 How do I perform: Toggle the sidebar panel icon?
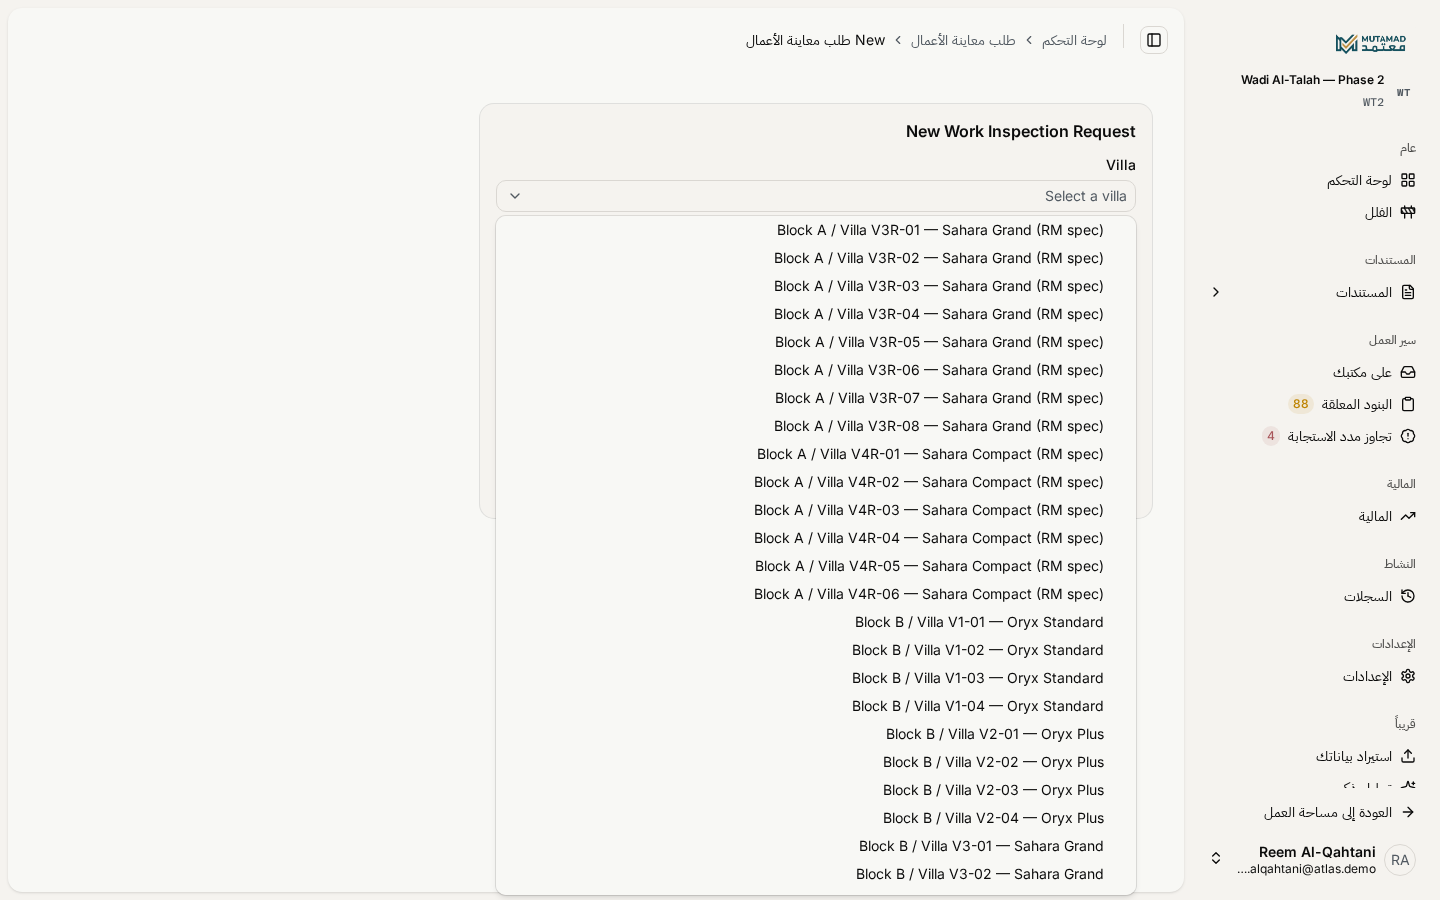click(x=1154, y=40)
